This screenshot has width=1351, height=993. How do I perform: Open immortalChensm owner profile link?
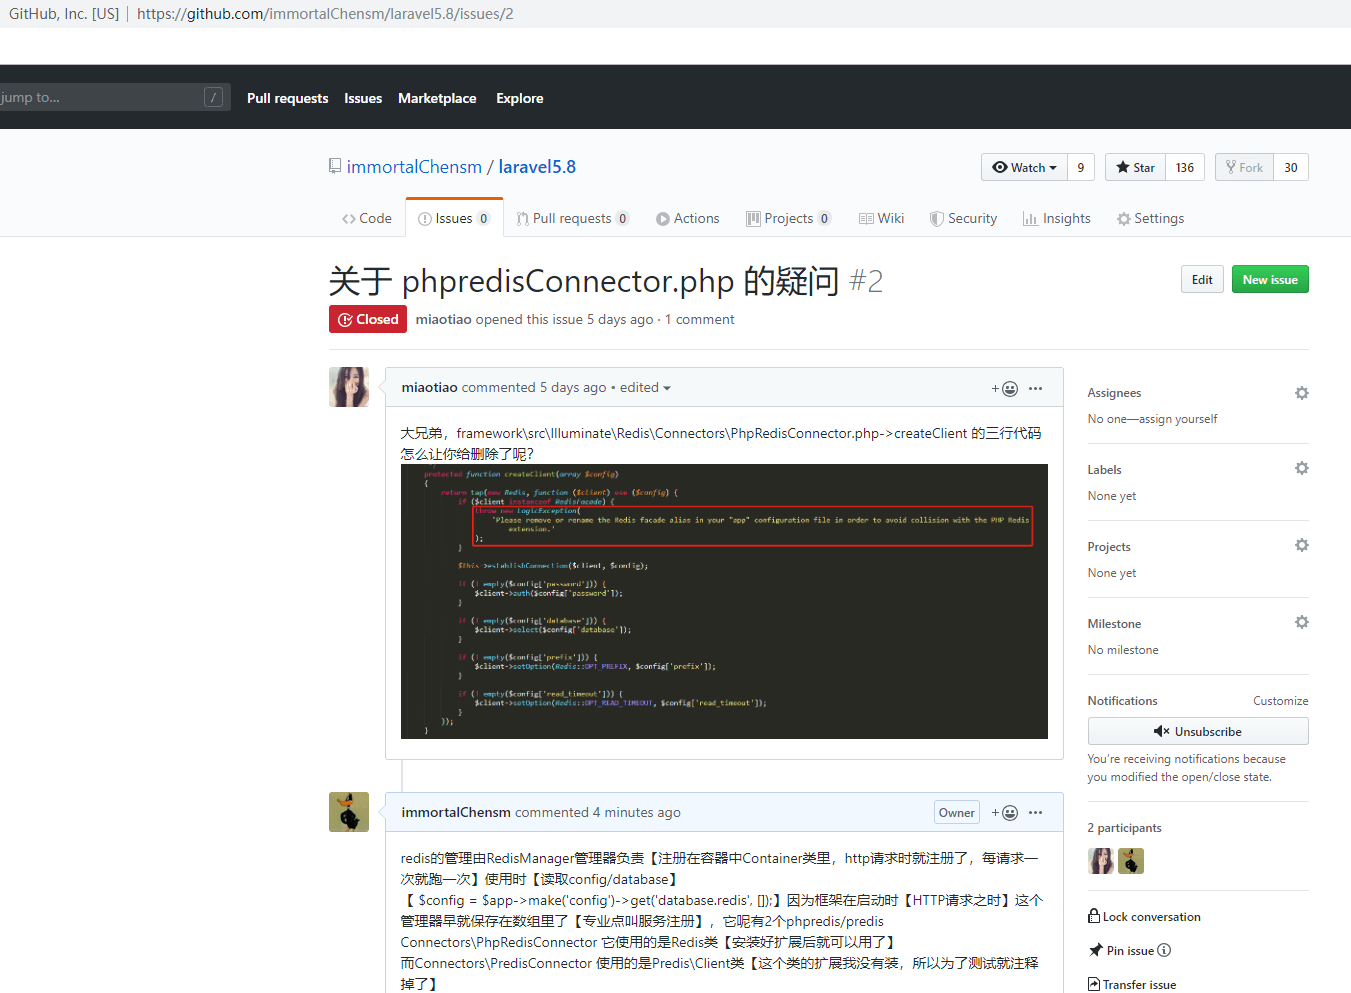coord(414,167)
